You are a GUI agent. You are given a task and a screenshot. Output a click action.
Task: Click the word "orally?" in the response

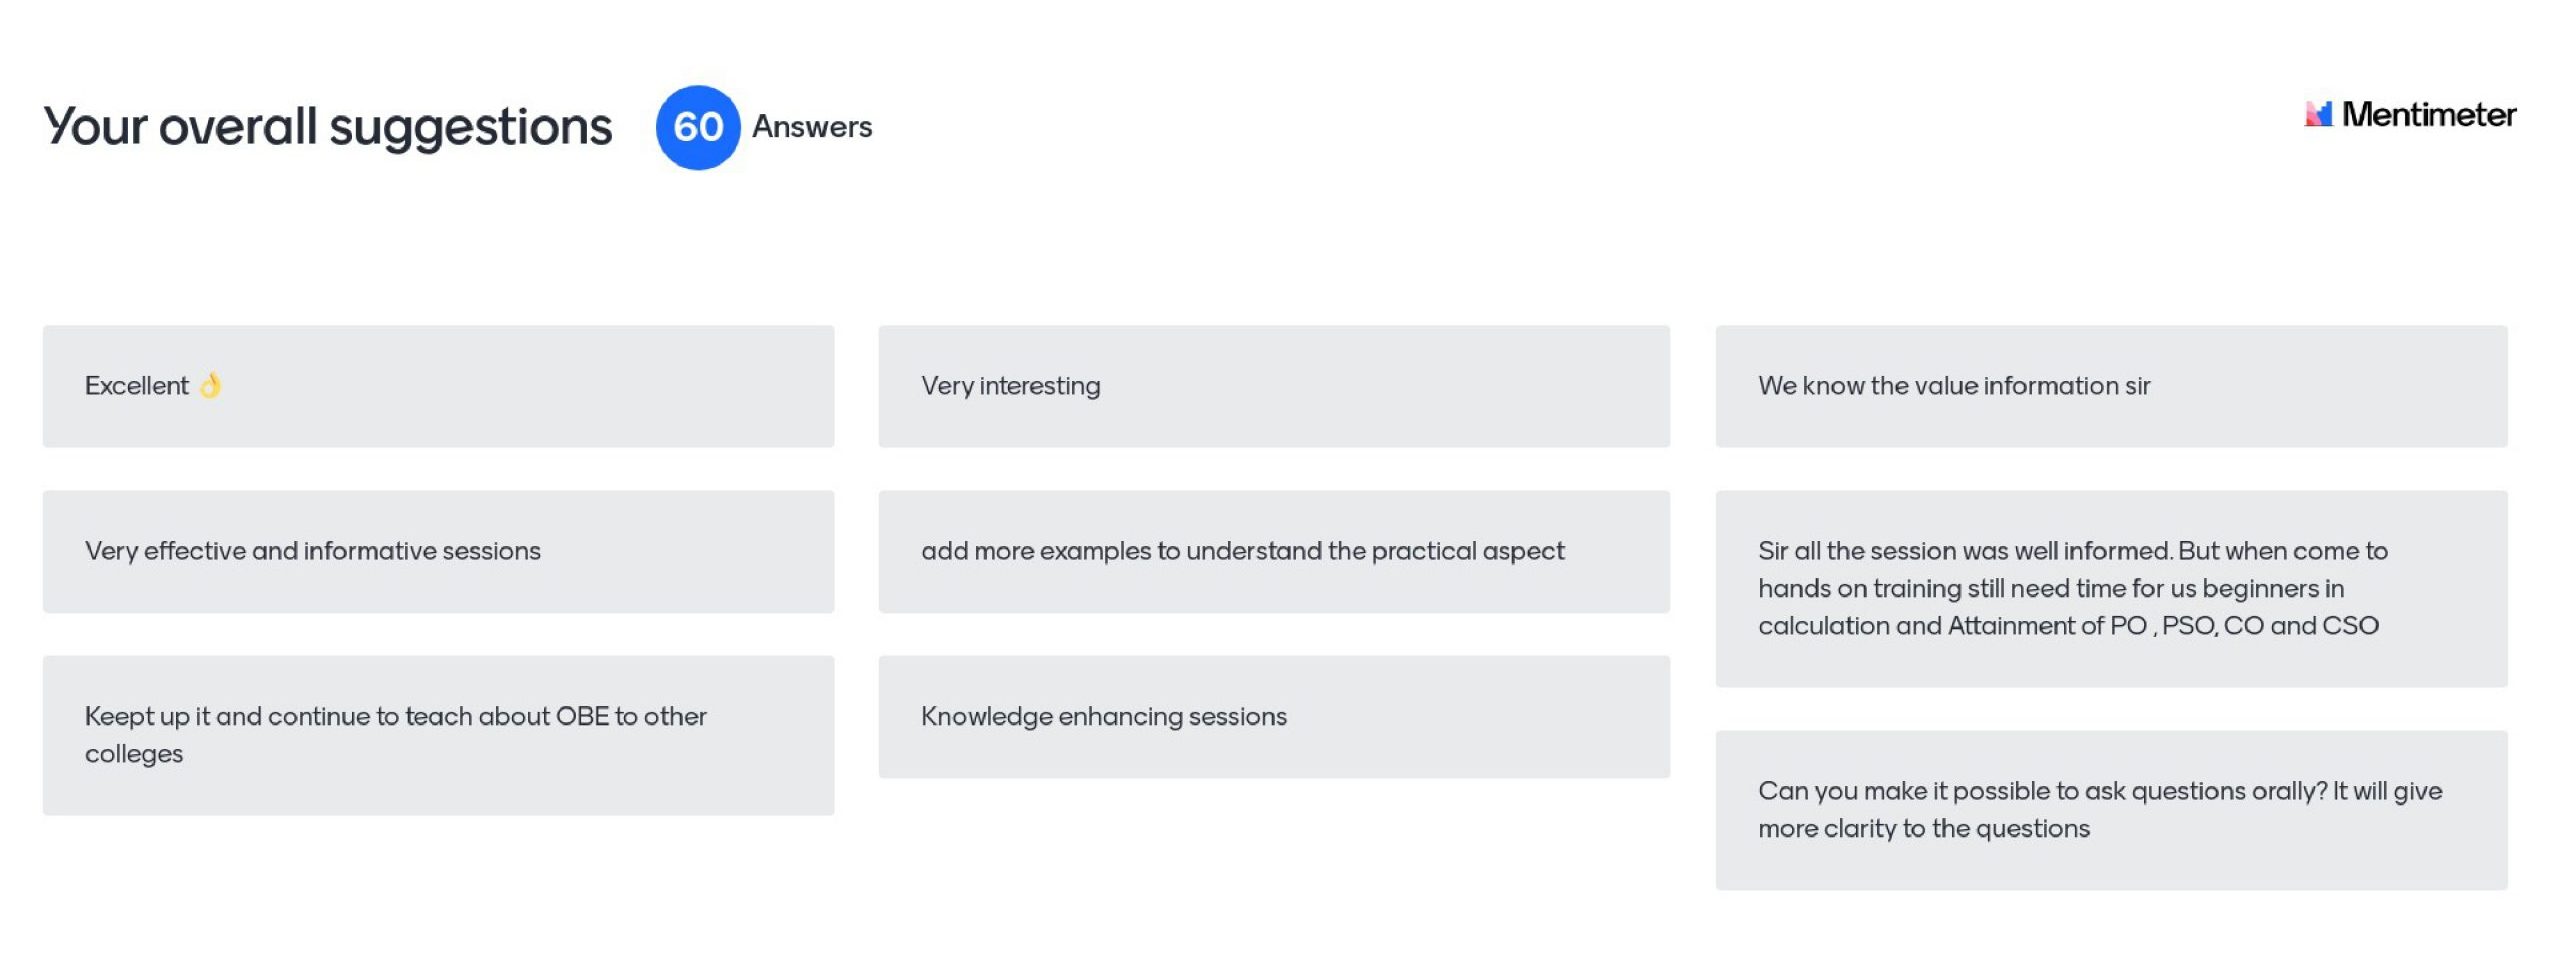click(2288, 791)
